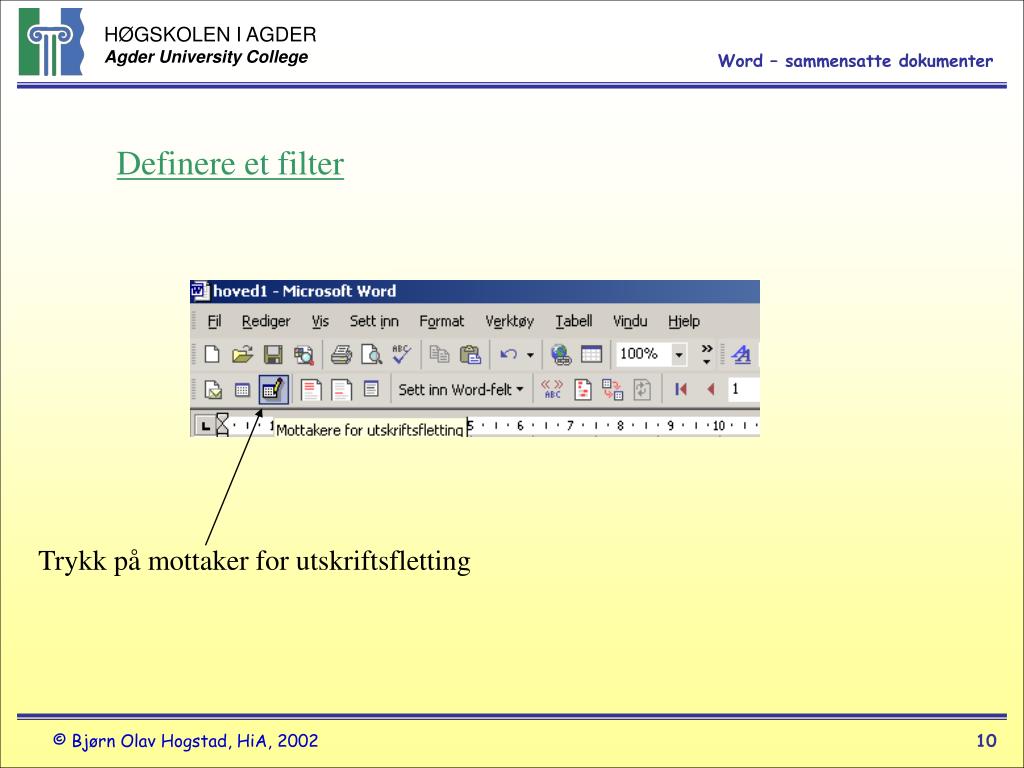Screen dimensions: 1024x768
Task: Click the Highlight Merge Fields icon
Action: point(583,390)
